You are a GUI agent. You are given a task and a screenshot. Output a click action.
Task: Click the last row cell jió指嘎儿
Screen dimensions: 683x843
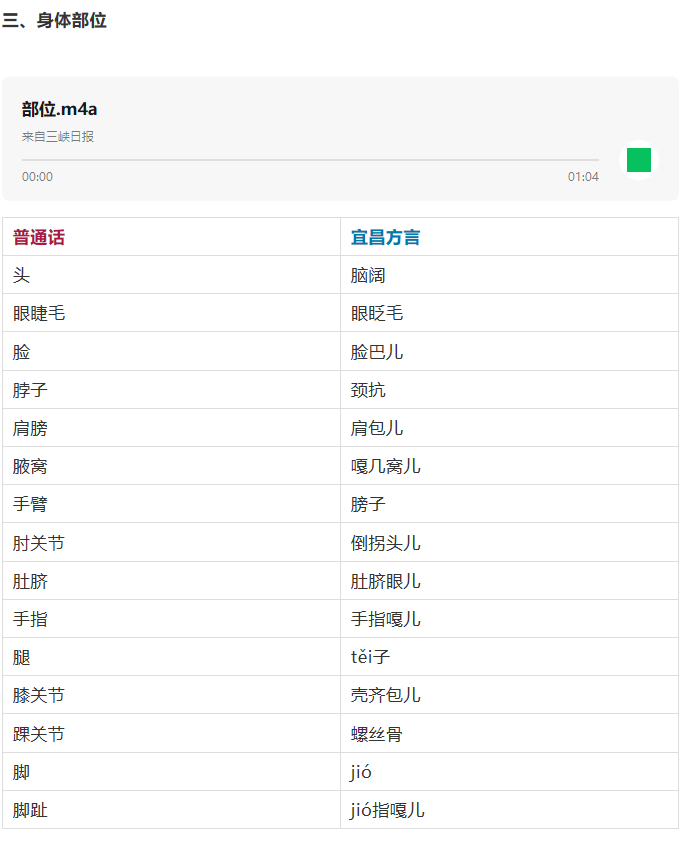[x=387, y=810]
